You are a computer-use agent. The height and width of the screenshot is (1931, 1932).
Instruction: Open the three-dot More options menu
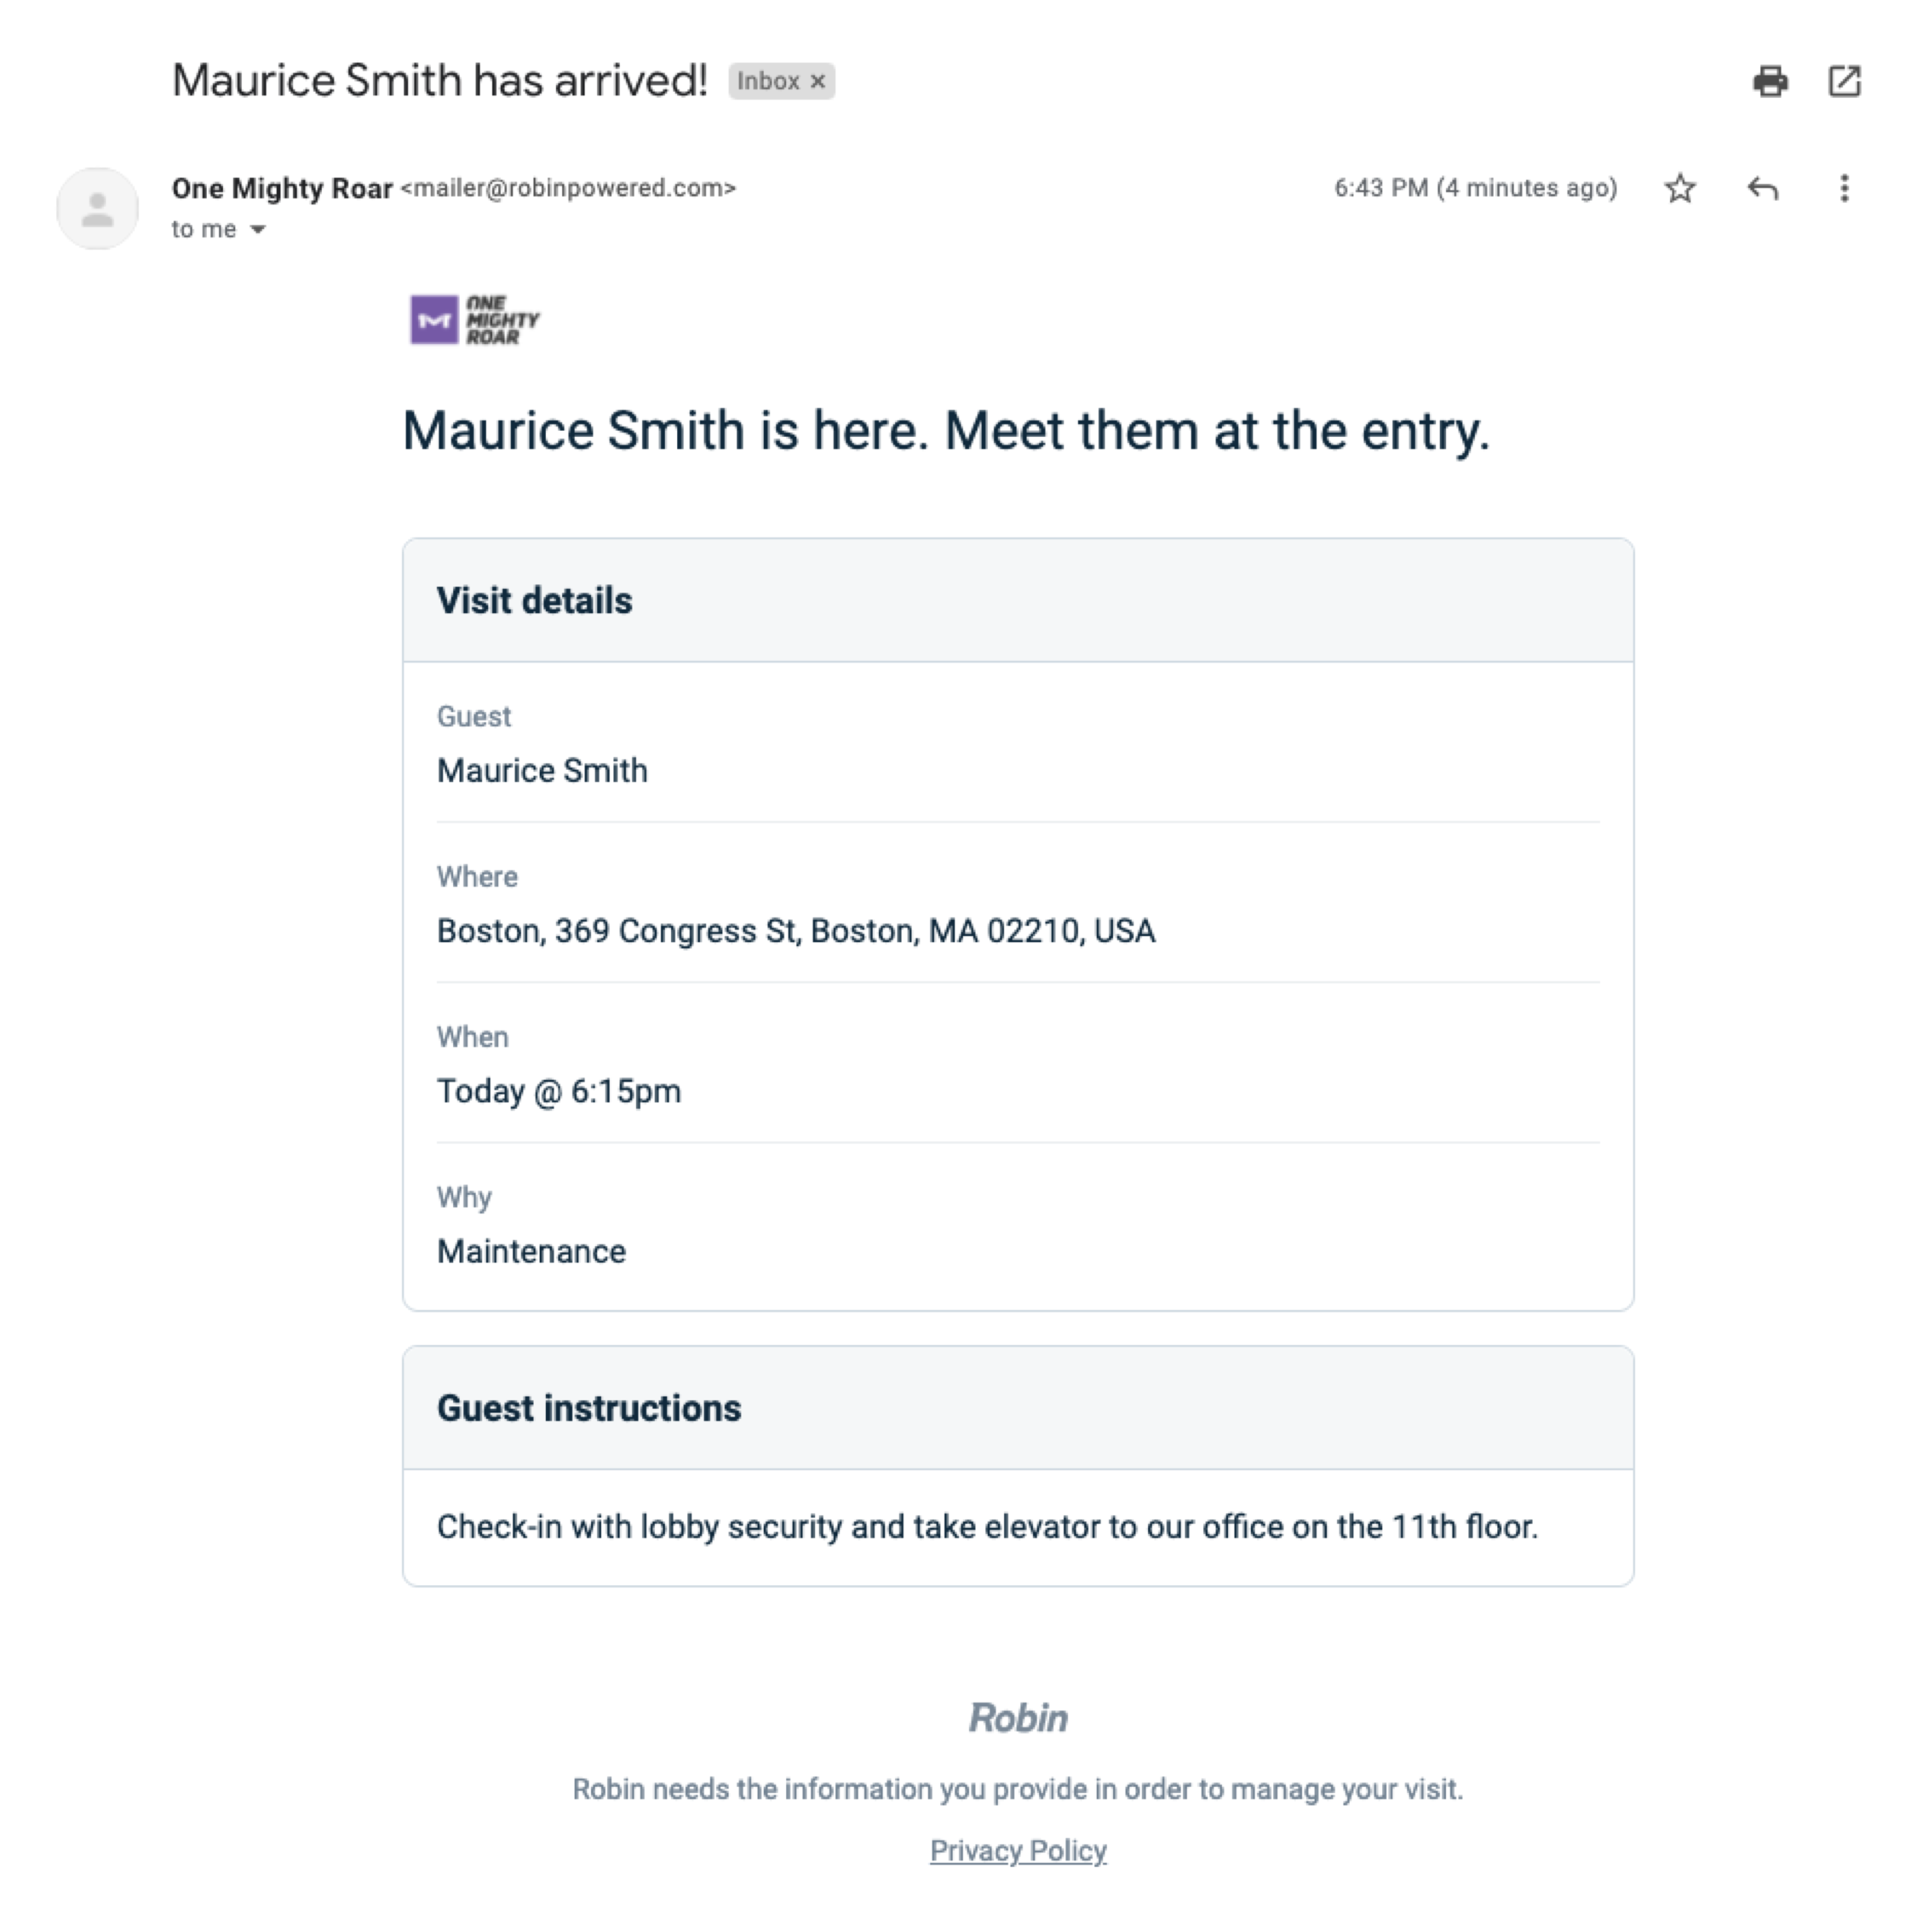(x=1844, y=188)
